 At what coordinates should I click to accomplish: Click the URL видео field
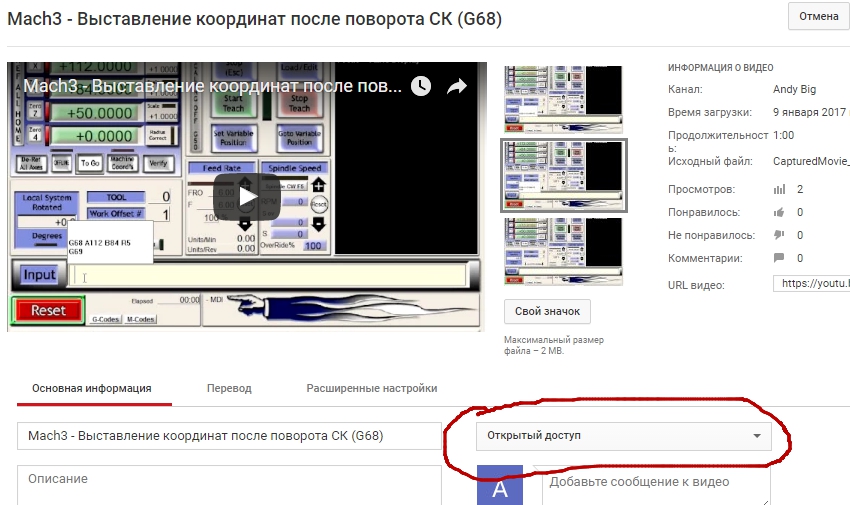click(812, 283)
